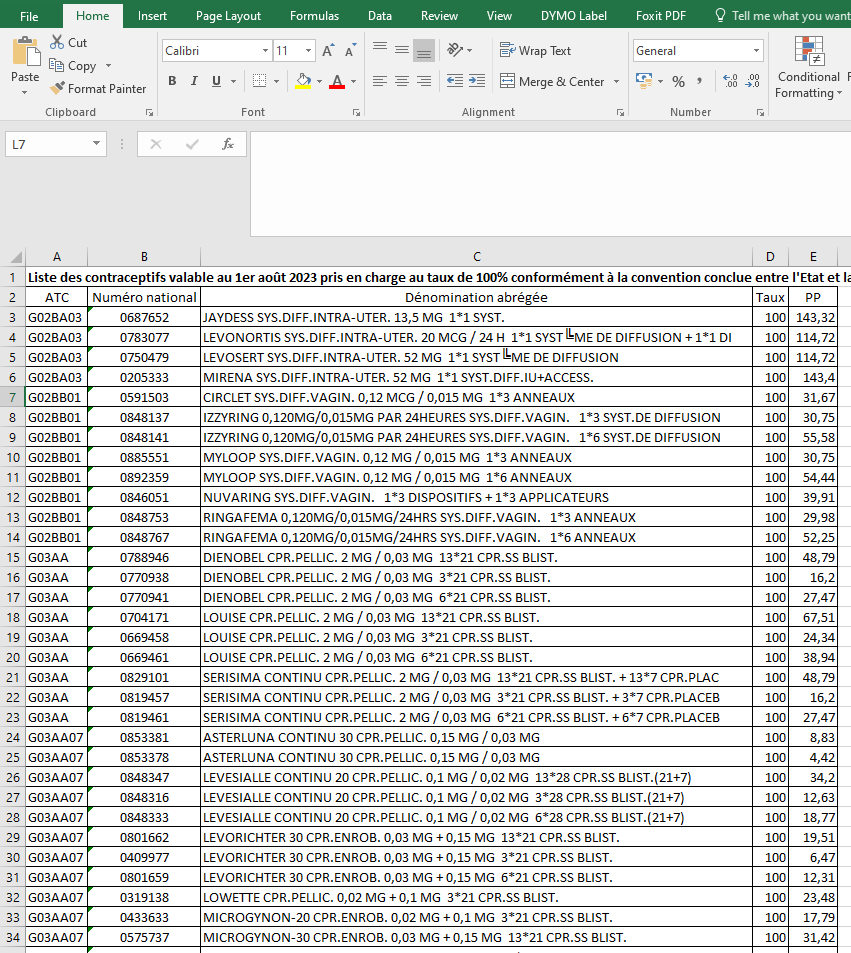
Task: Click the Increase Font Size icon
Action: [328, 51]
